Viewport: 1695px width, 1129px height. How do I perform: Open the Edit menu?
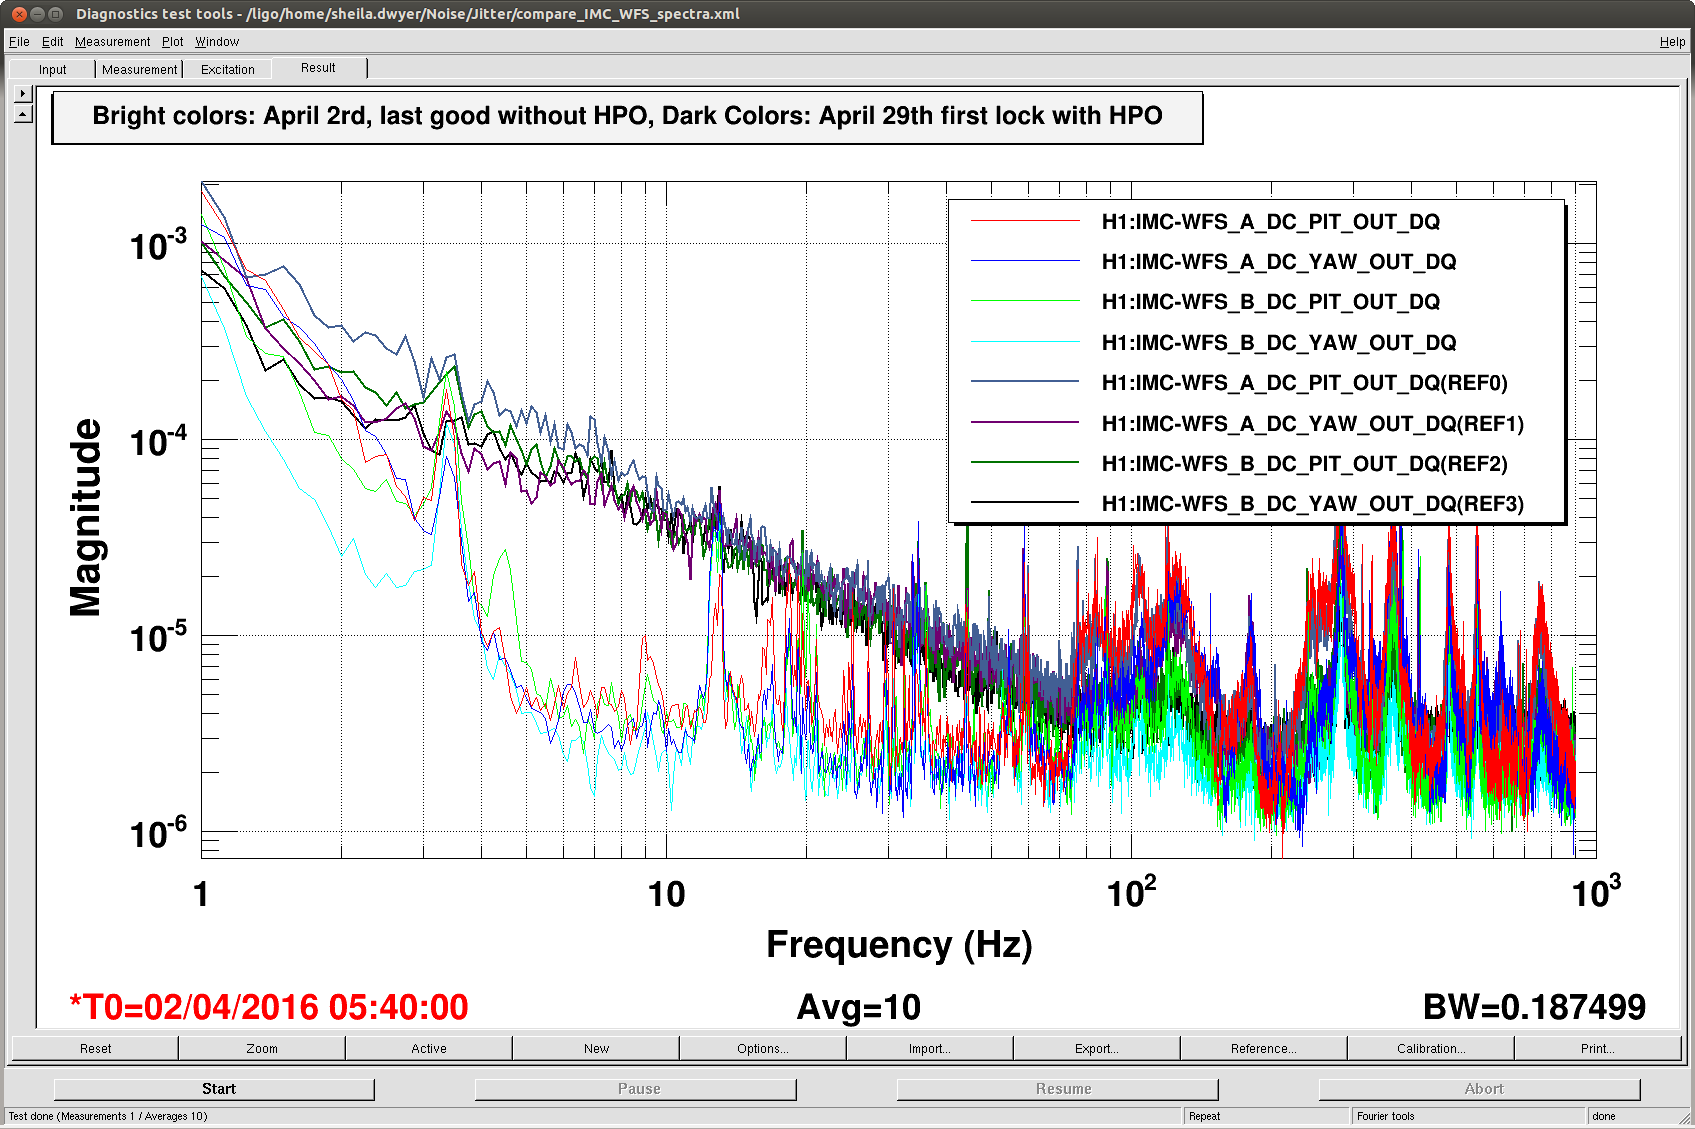pos(53,42)
